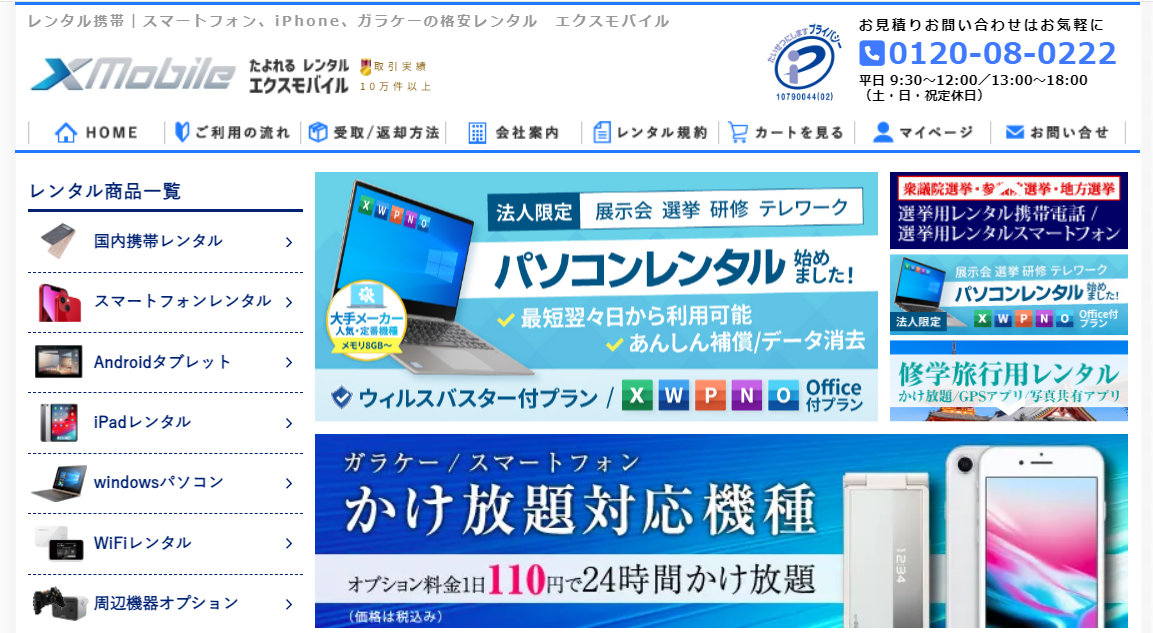Click the Privacy mark badge
1153x633 pixels.
pos(805,61)
